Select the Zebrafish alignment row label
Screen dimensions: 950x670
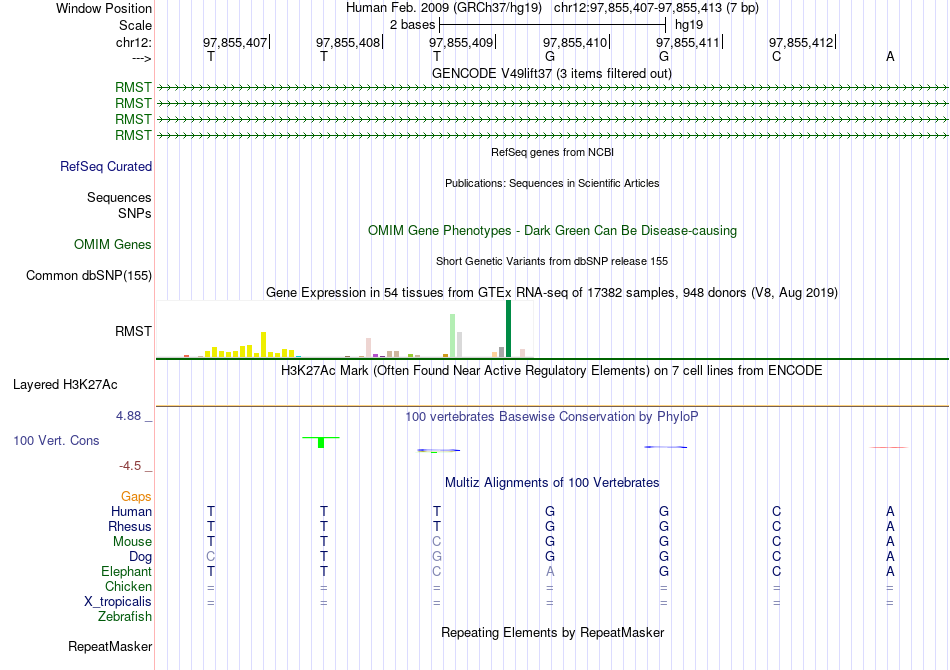click(x=125, y=616)
